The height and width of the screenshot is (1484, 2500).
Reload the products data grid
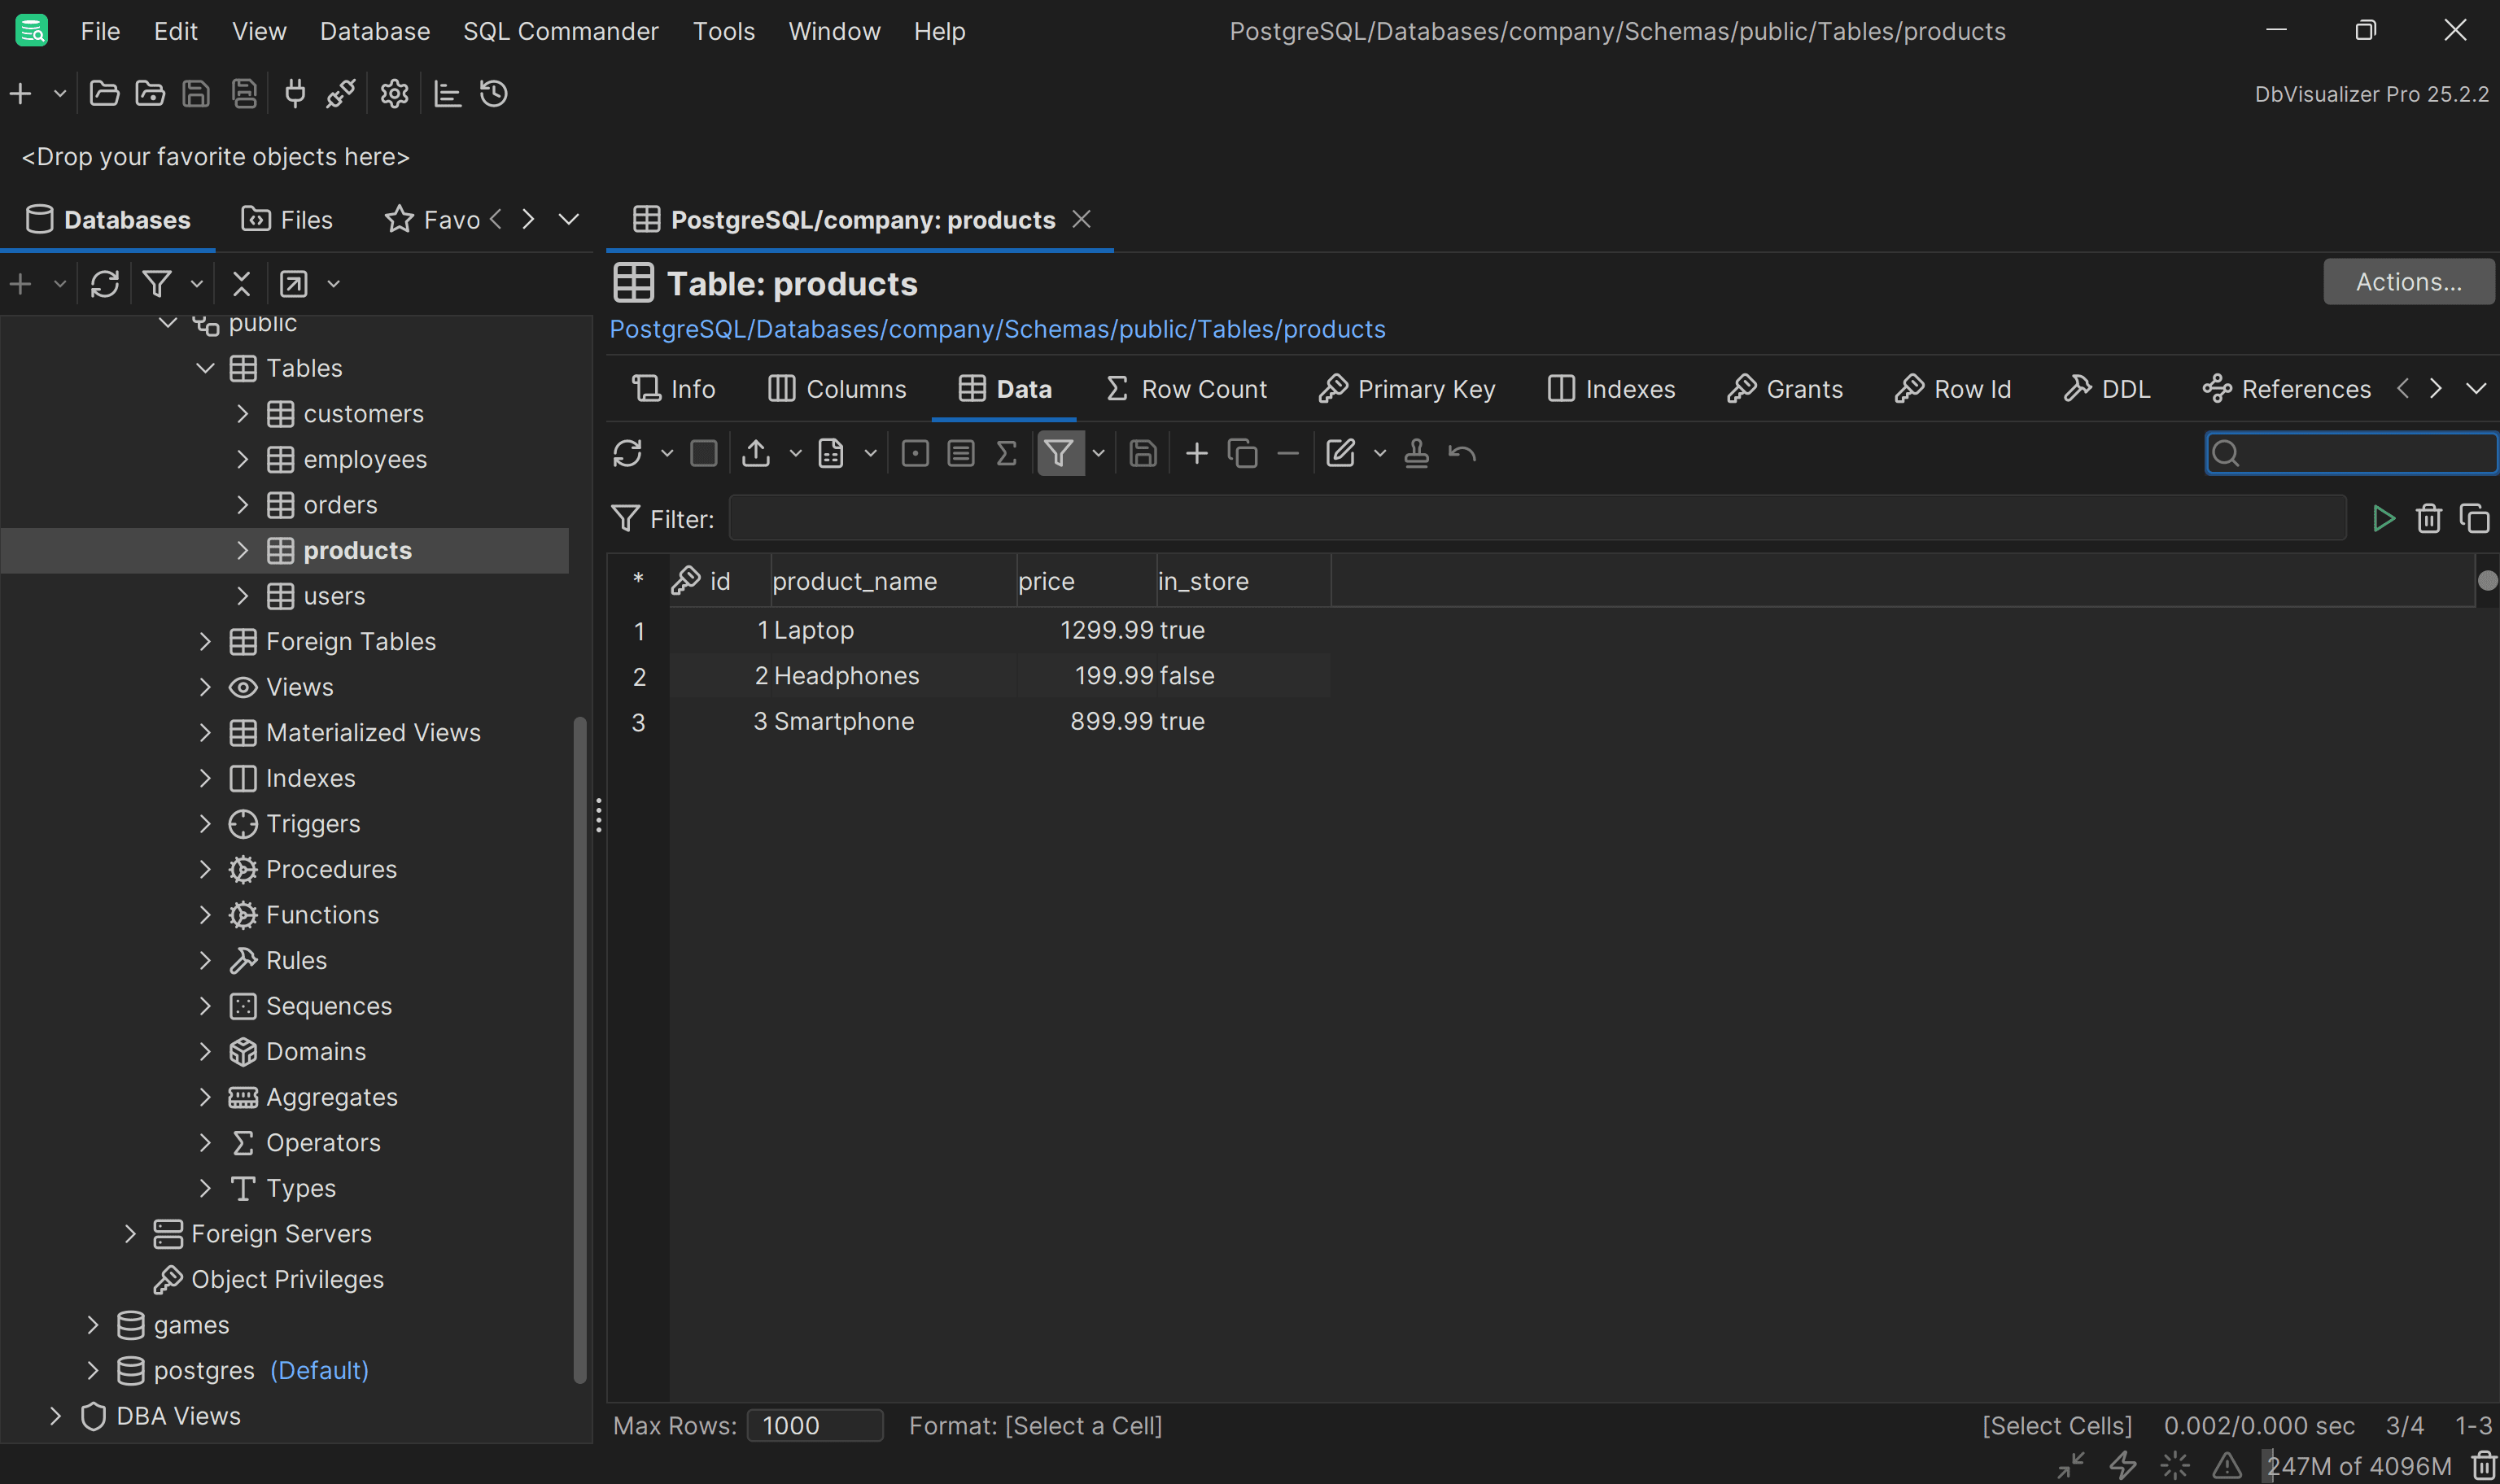click(x=627, y=454)
